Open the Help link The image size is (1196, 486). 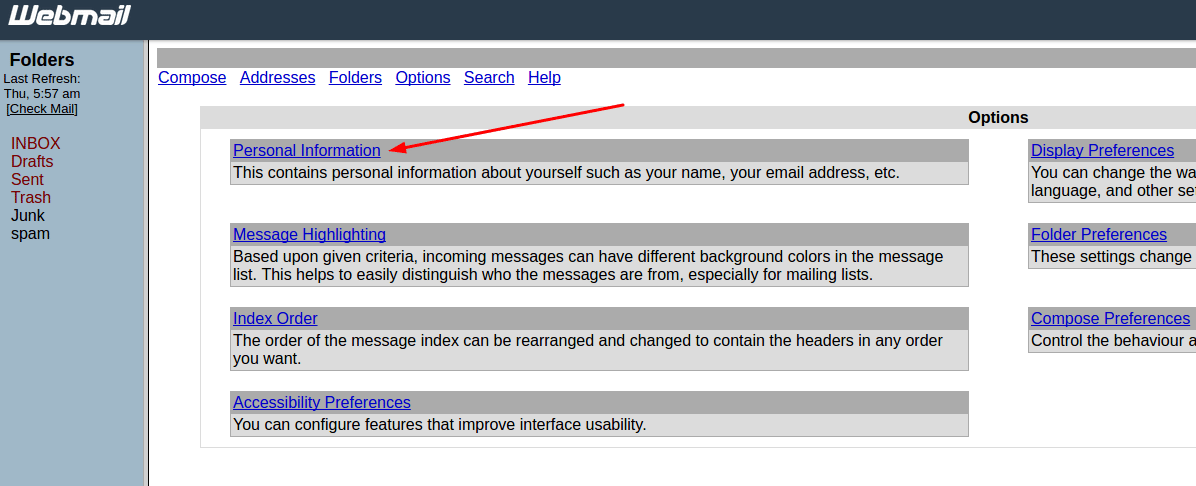(x=545, y=78)
